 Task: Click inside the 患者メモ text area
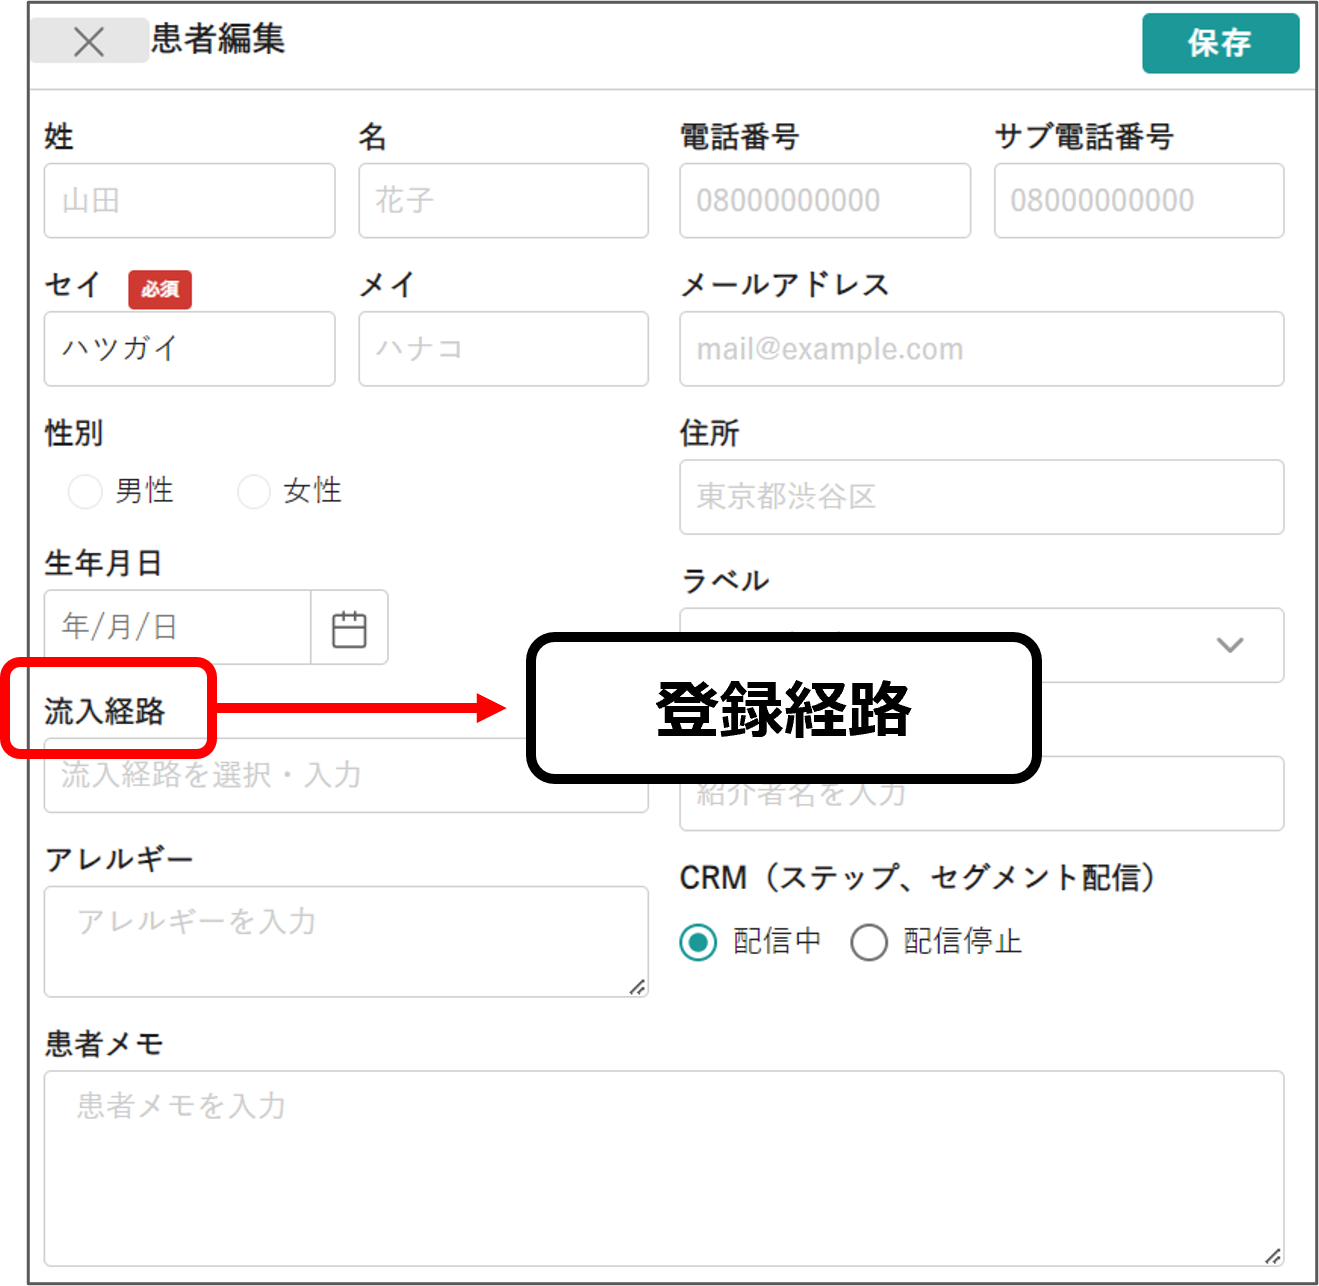tap(663, 1168)
